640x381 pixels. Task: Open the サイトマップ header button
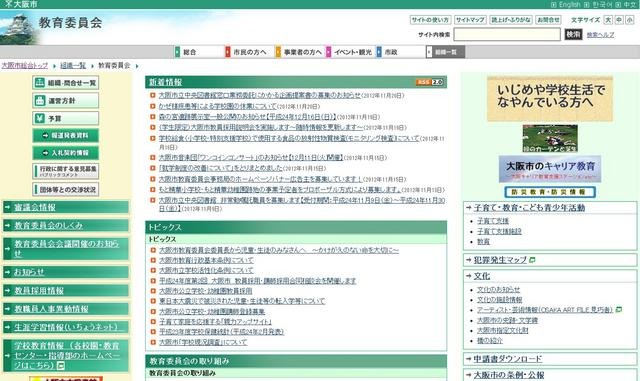coord(470,20)
